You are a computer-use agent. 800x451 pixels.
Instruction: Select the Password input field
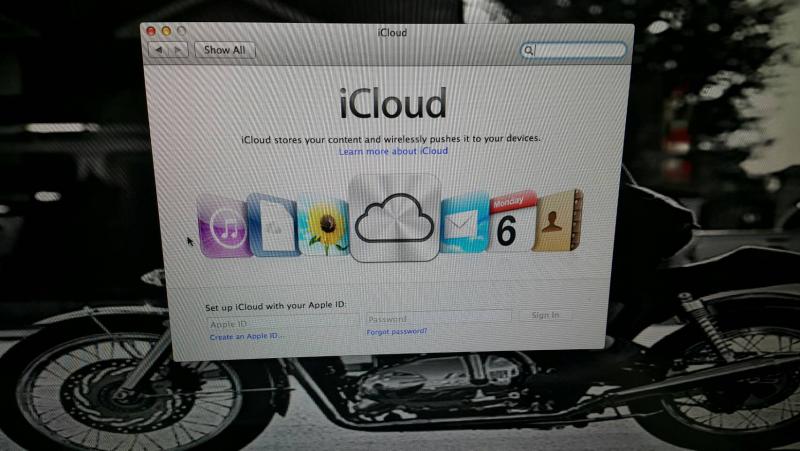pyautogui.click(x=437, y=318)
